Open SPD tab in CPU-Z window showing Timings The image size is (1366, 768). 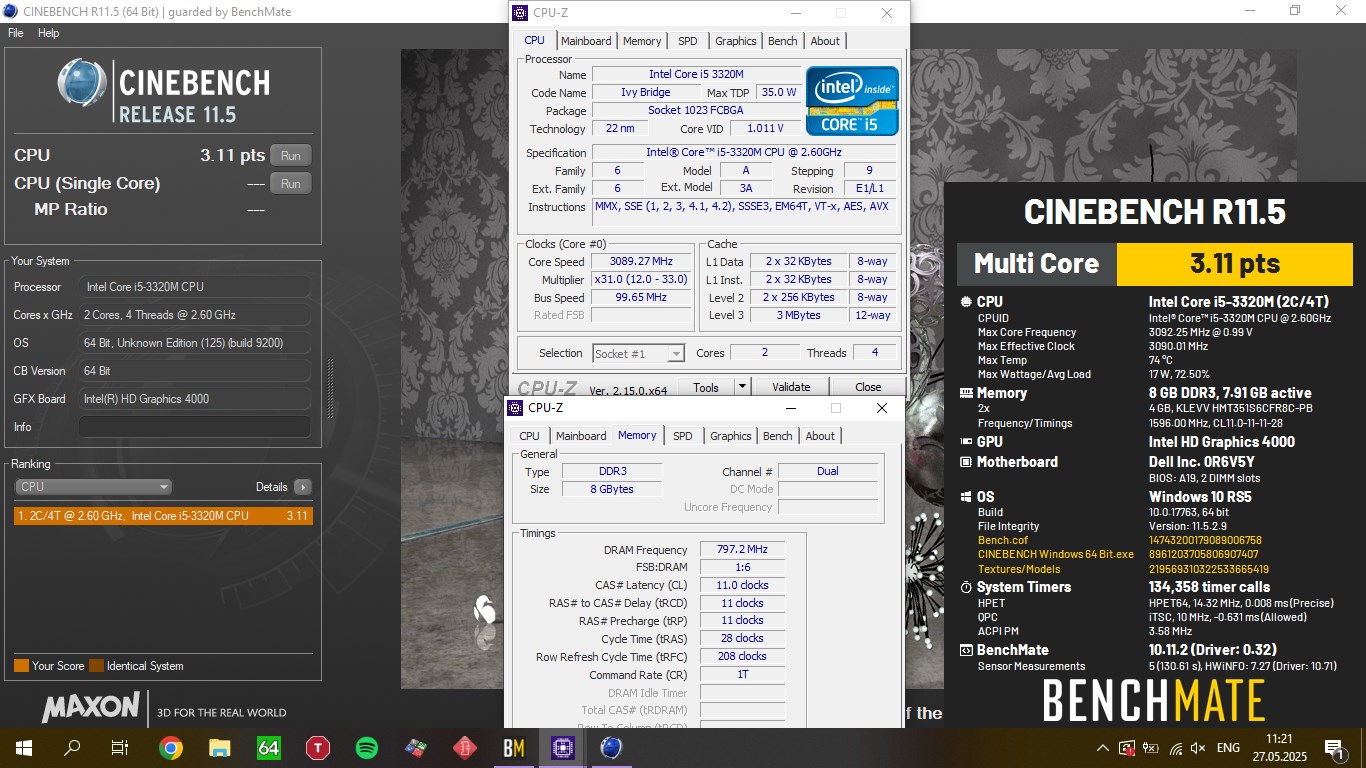(x=683, y=436)
